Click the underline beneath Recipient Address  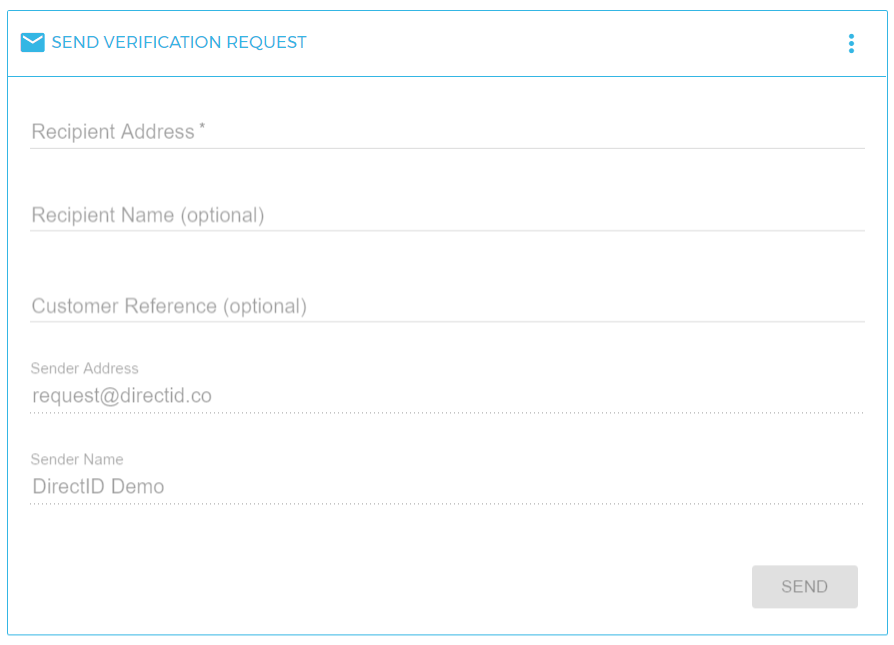point(447,148)
